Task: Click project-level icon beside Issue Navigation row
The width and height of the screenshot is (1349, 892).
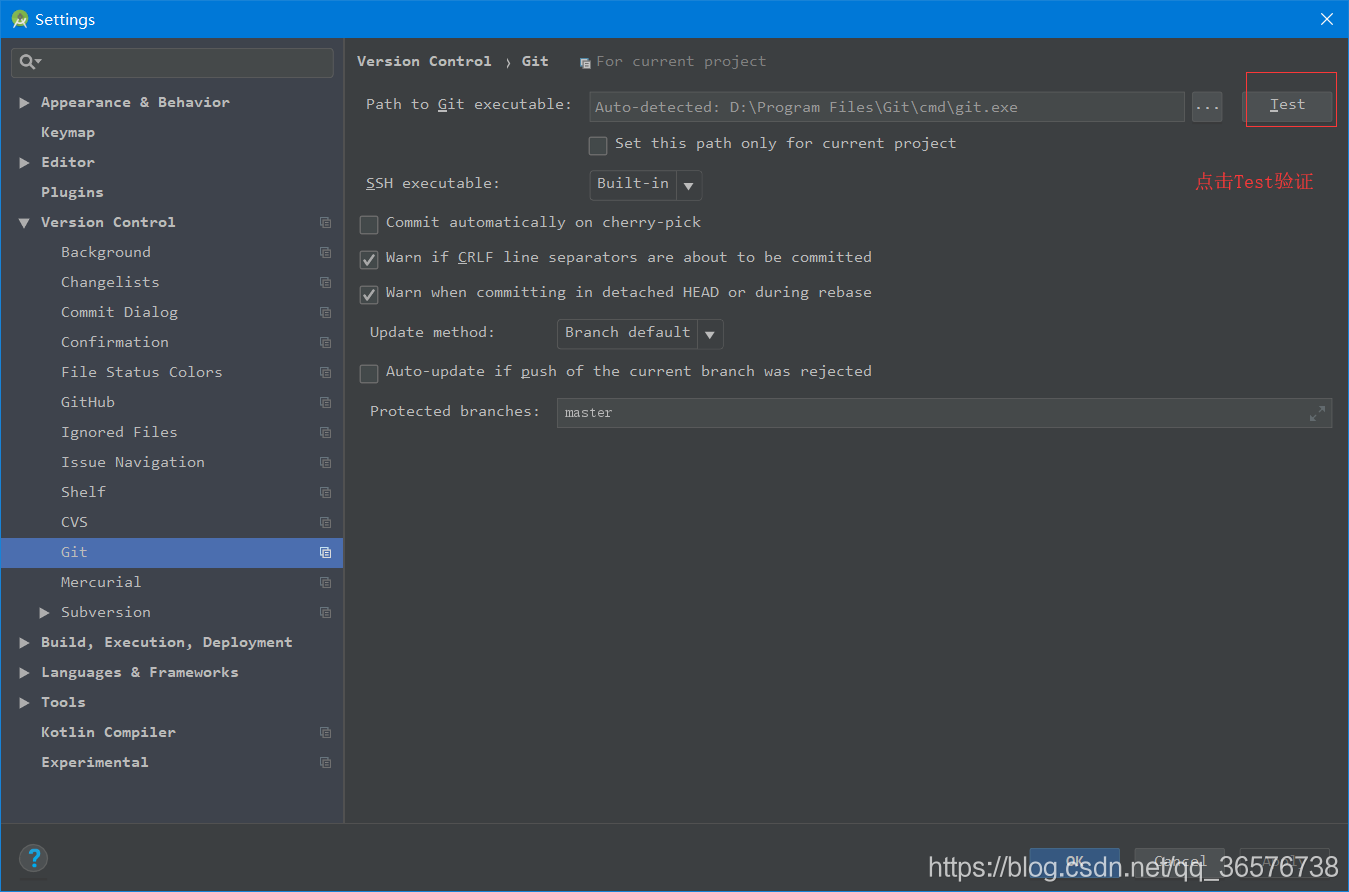Action: click(x=325, y=462)
